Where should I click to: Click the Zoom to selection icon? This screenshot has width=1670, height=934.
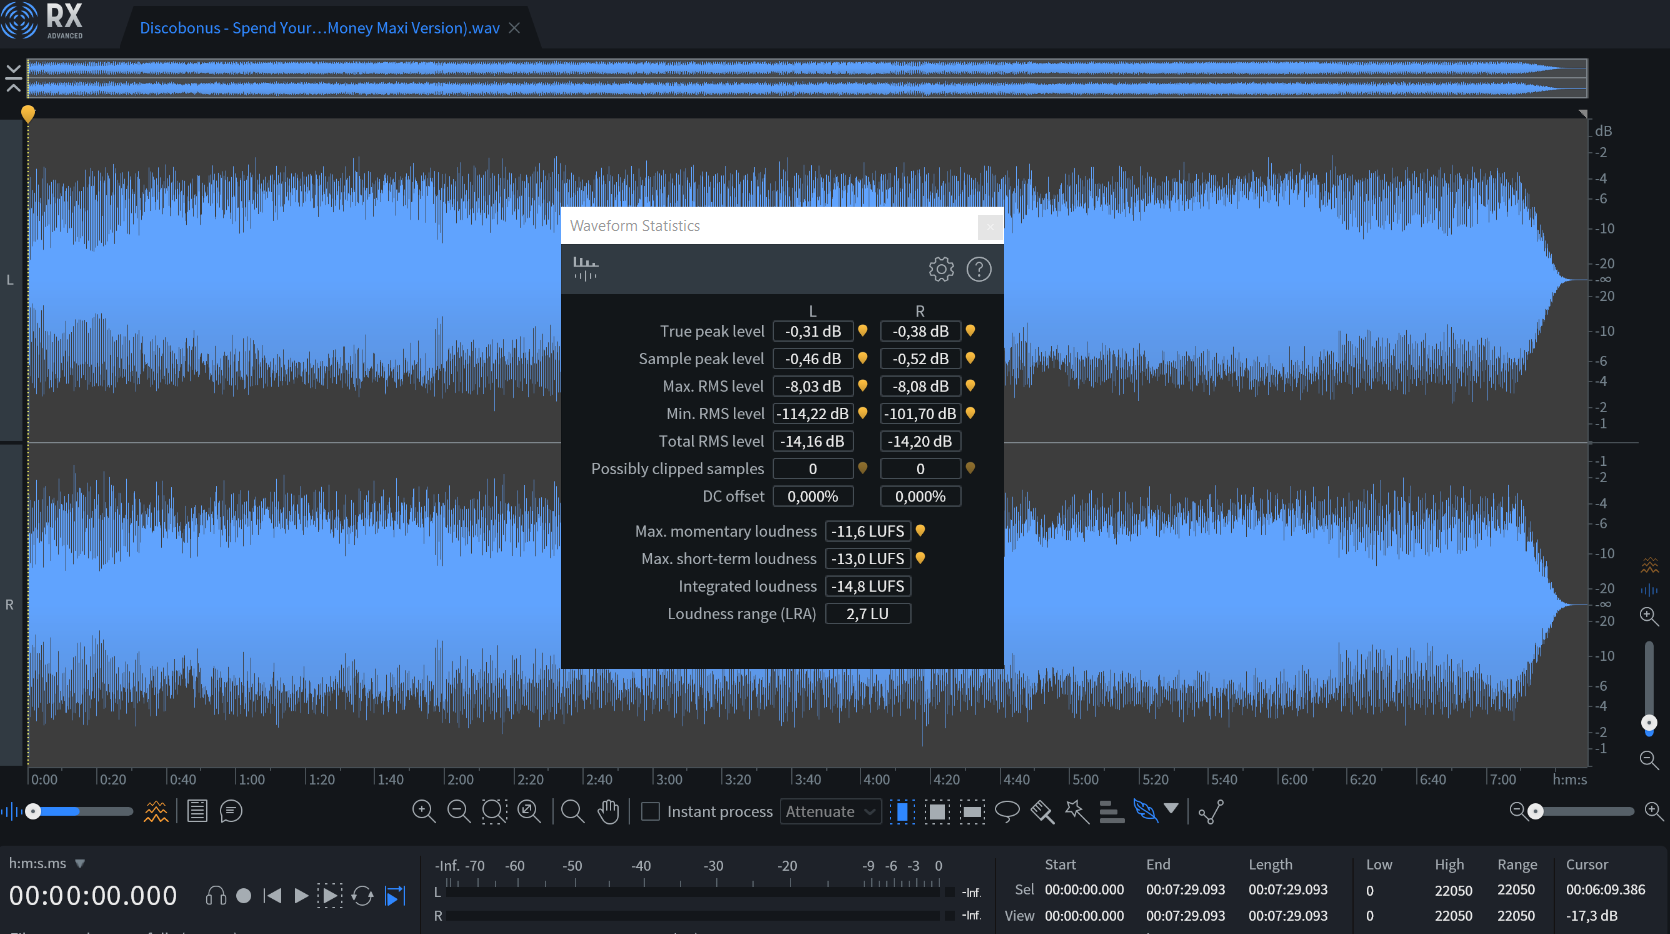[x=494, y=811]
